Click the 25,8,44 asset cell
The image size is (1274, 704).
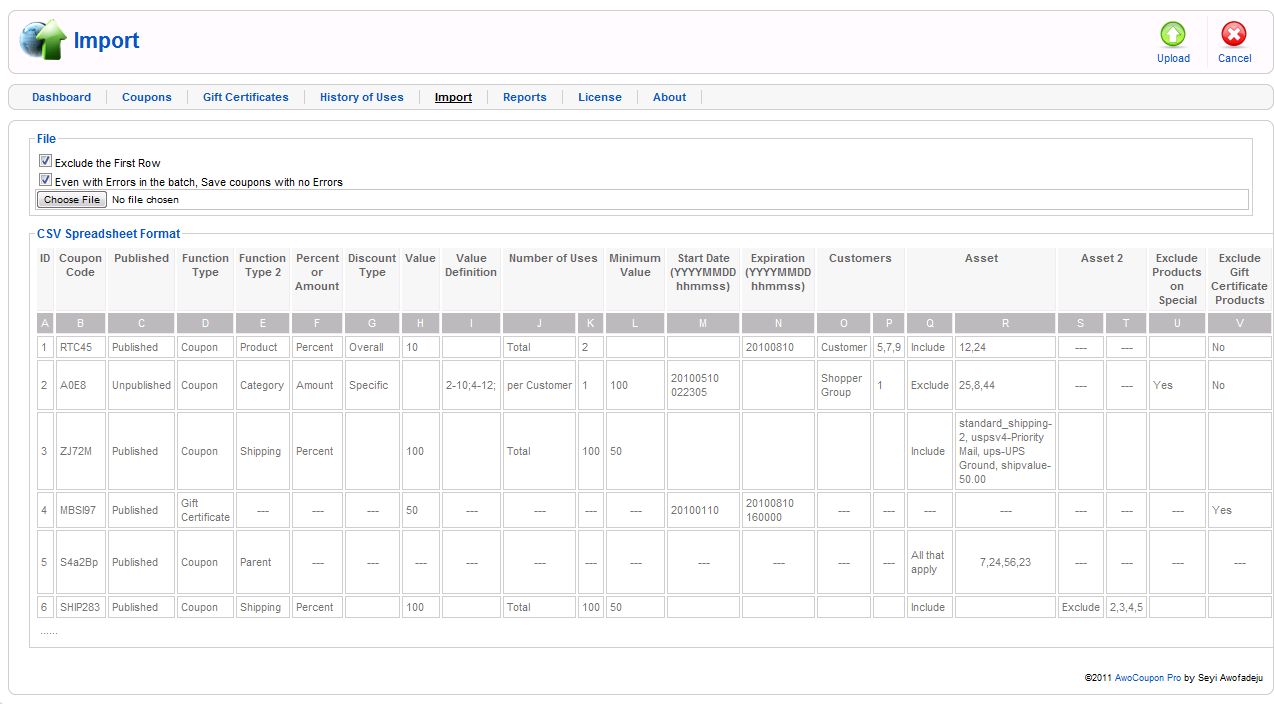coord(1005,385)
